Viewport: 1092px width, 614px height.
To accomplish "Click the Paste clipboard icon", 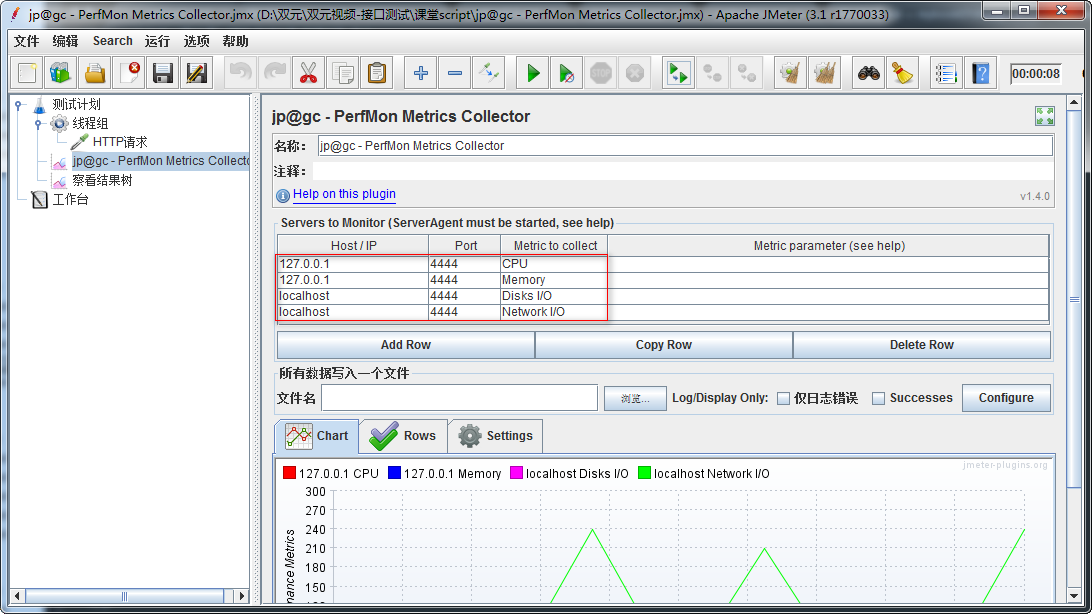I will (x=377, y=73).
